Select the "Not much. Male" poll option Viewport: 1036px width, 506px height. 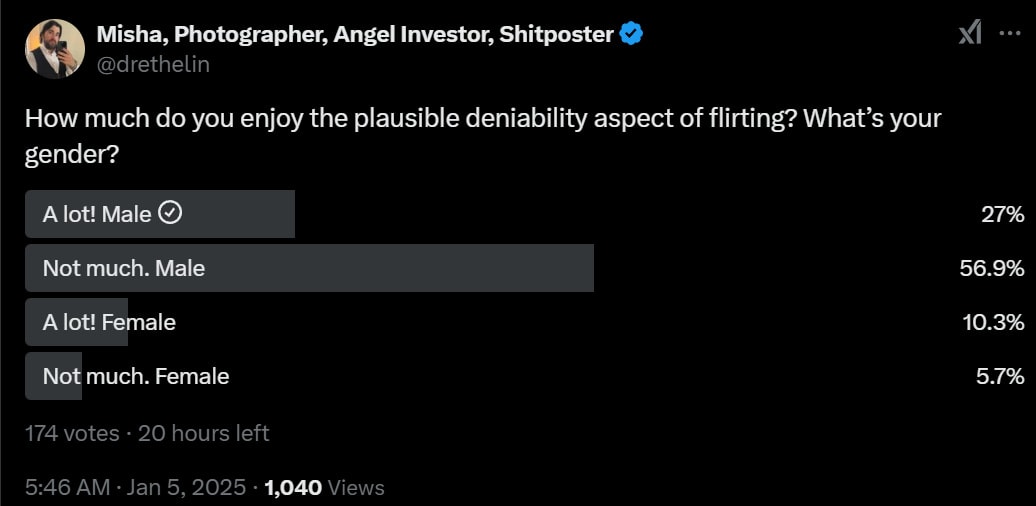(x=124, y=268)
